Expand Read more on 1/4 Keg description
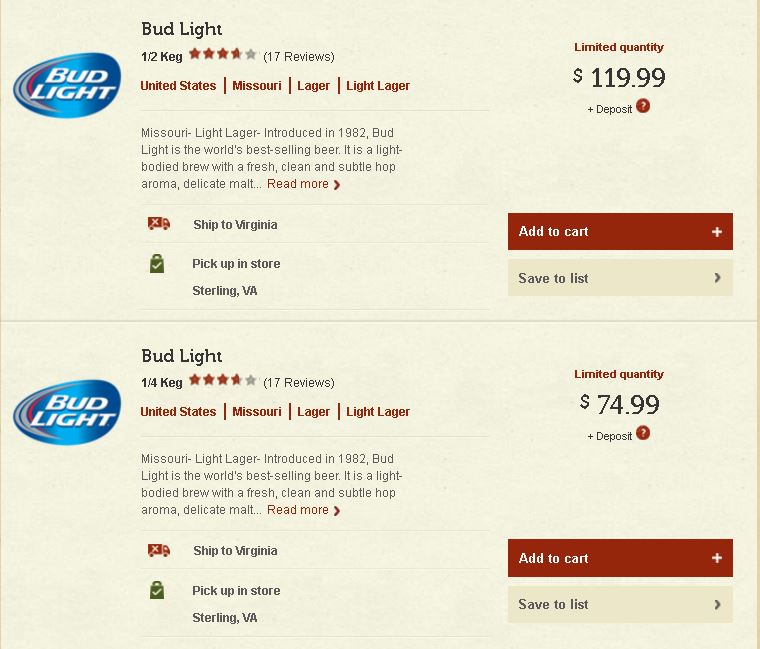Screen dimensions: 760x649 click(x=303, y=510)
